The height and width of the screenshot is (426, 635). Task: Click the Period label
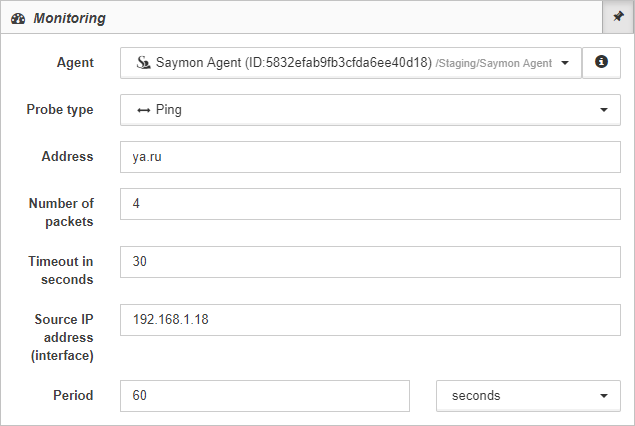coord(73,395)
